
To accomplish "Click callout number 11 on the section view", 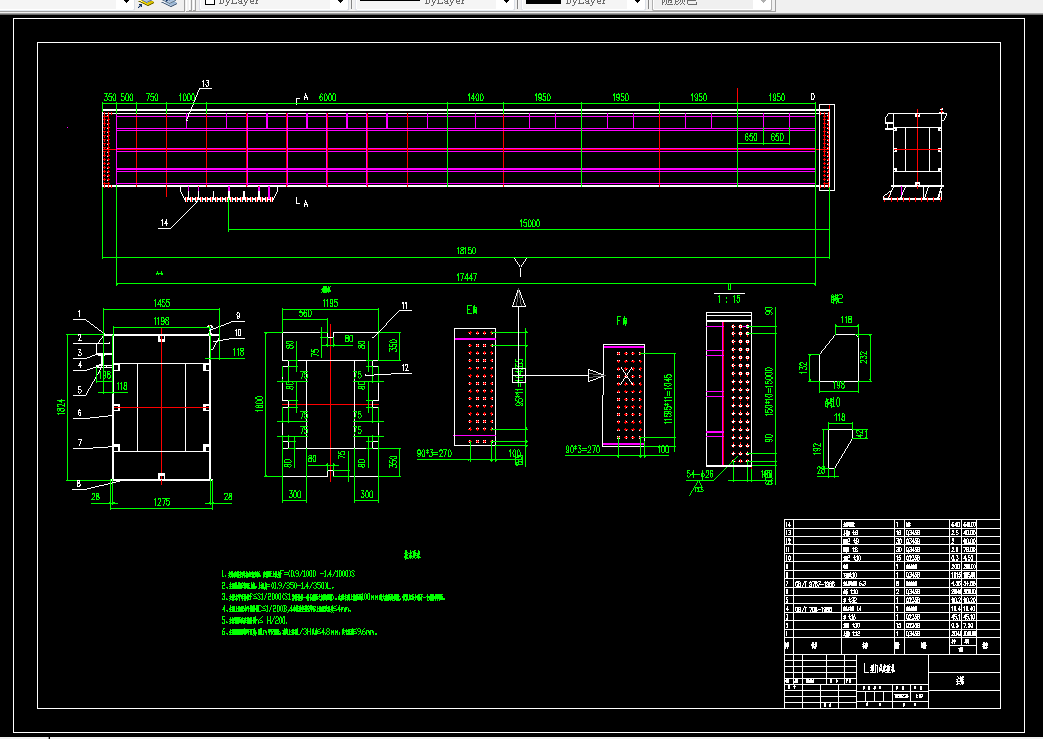I will click(x=404, y=306).
